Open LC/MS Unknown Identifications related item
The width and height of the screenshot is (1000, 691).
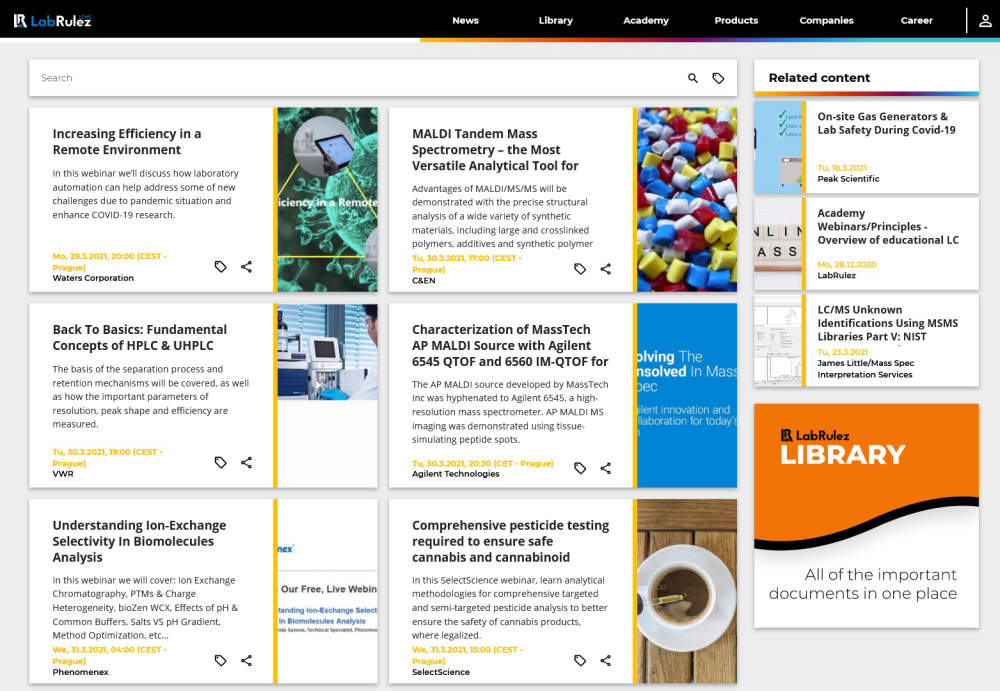(x=887, y=323)
